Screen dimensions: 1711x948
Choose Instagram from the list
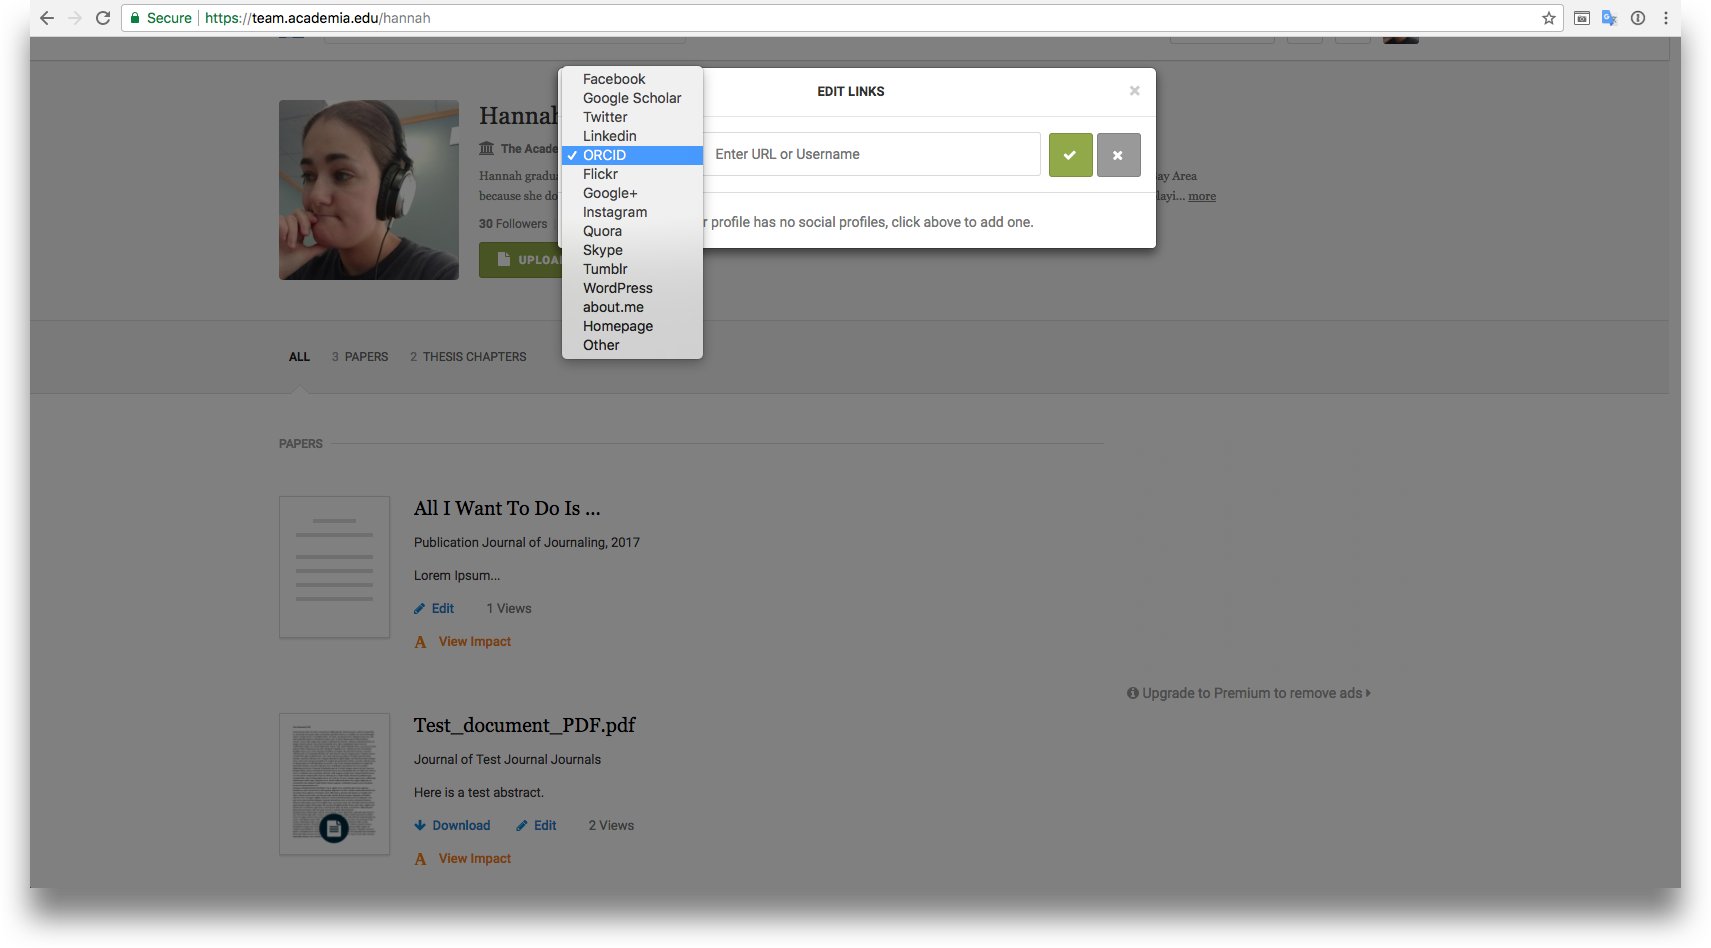tap(632, 212)
